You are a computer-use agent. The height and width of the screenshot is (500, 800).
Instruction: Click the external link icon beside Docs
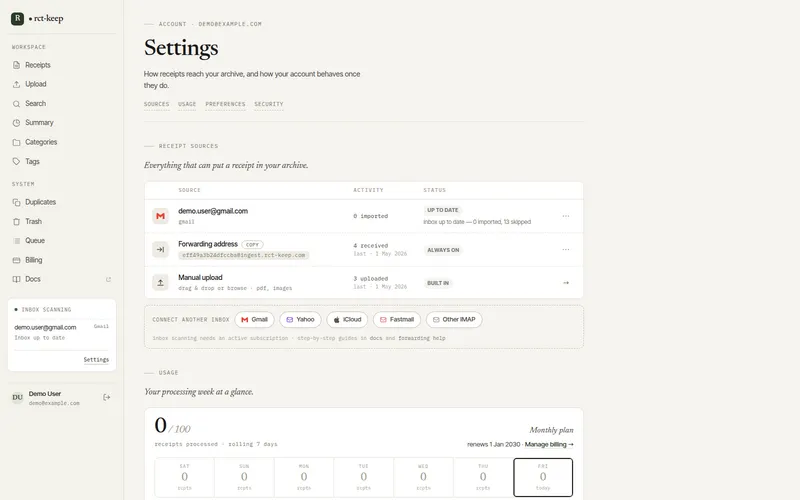click(108, 279)
